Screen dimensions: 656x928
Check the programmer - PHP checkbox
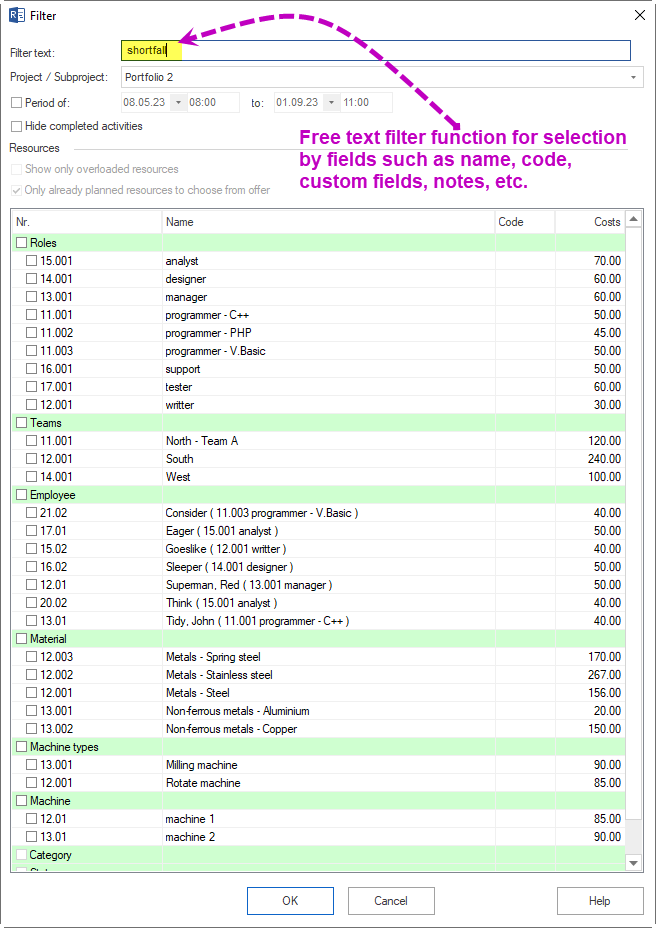pyautogui.click(x=31, y=333)
